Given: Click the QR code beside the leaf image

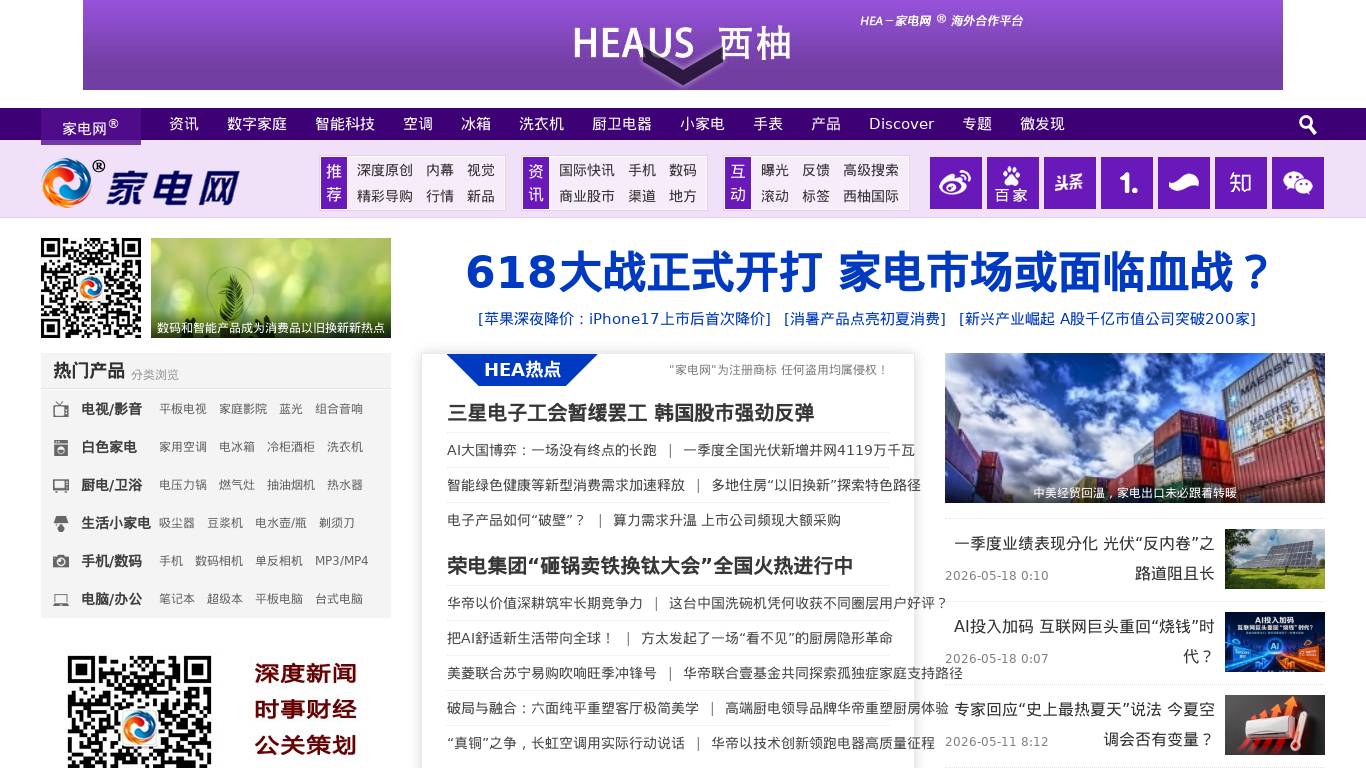Looking at the screenshot, I should coord(91,288).
